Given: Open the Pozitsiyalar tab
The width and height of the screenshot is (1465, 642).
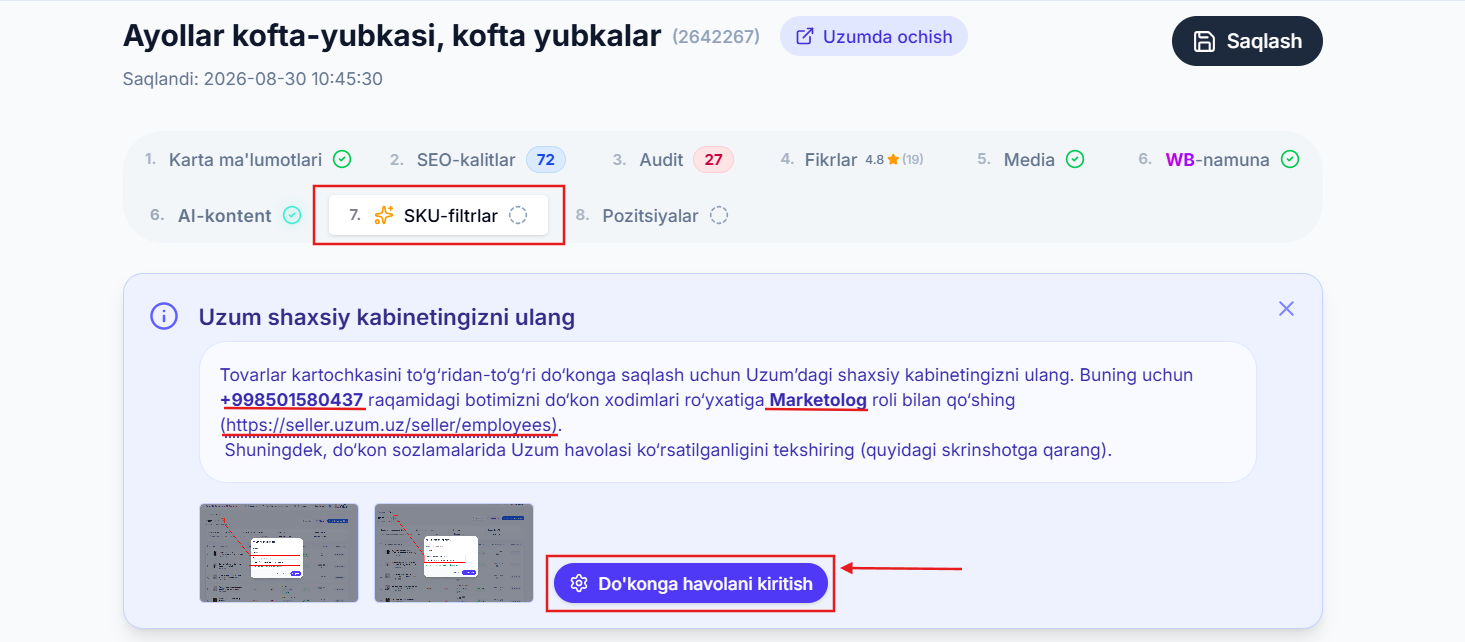Looking at the screenshot, I should (650, 215).
